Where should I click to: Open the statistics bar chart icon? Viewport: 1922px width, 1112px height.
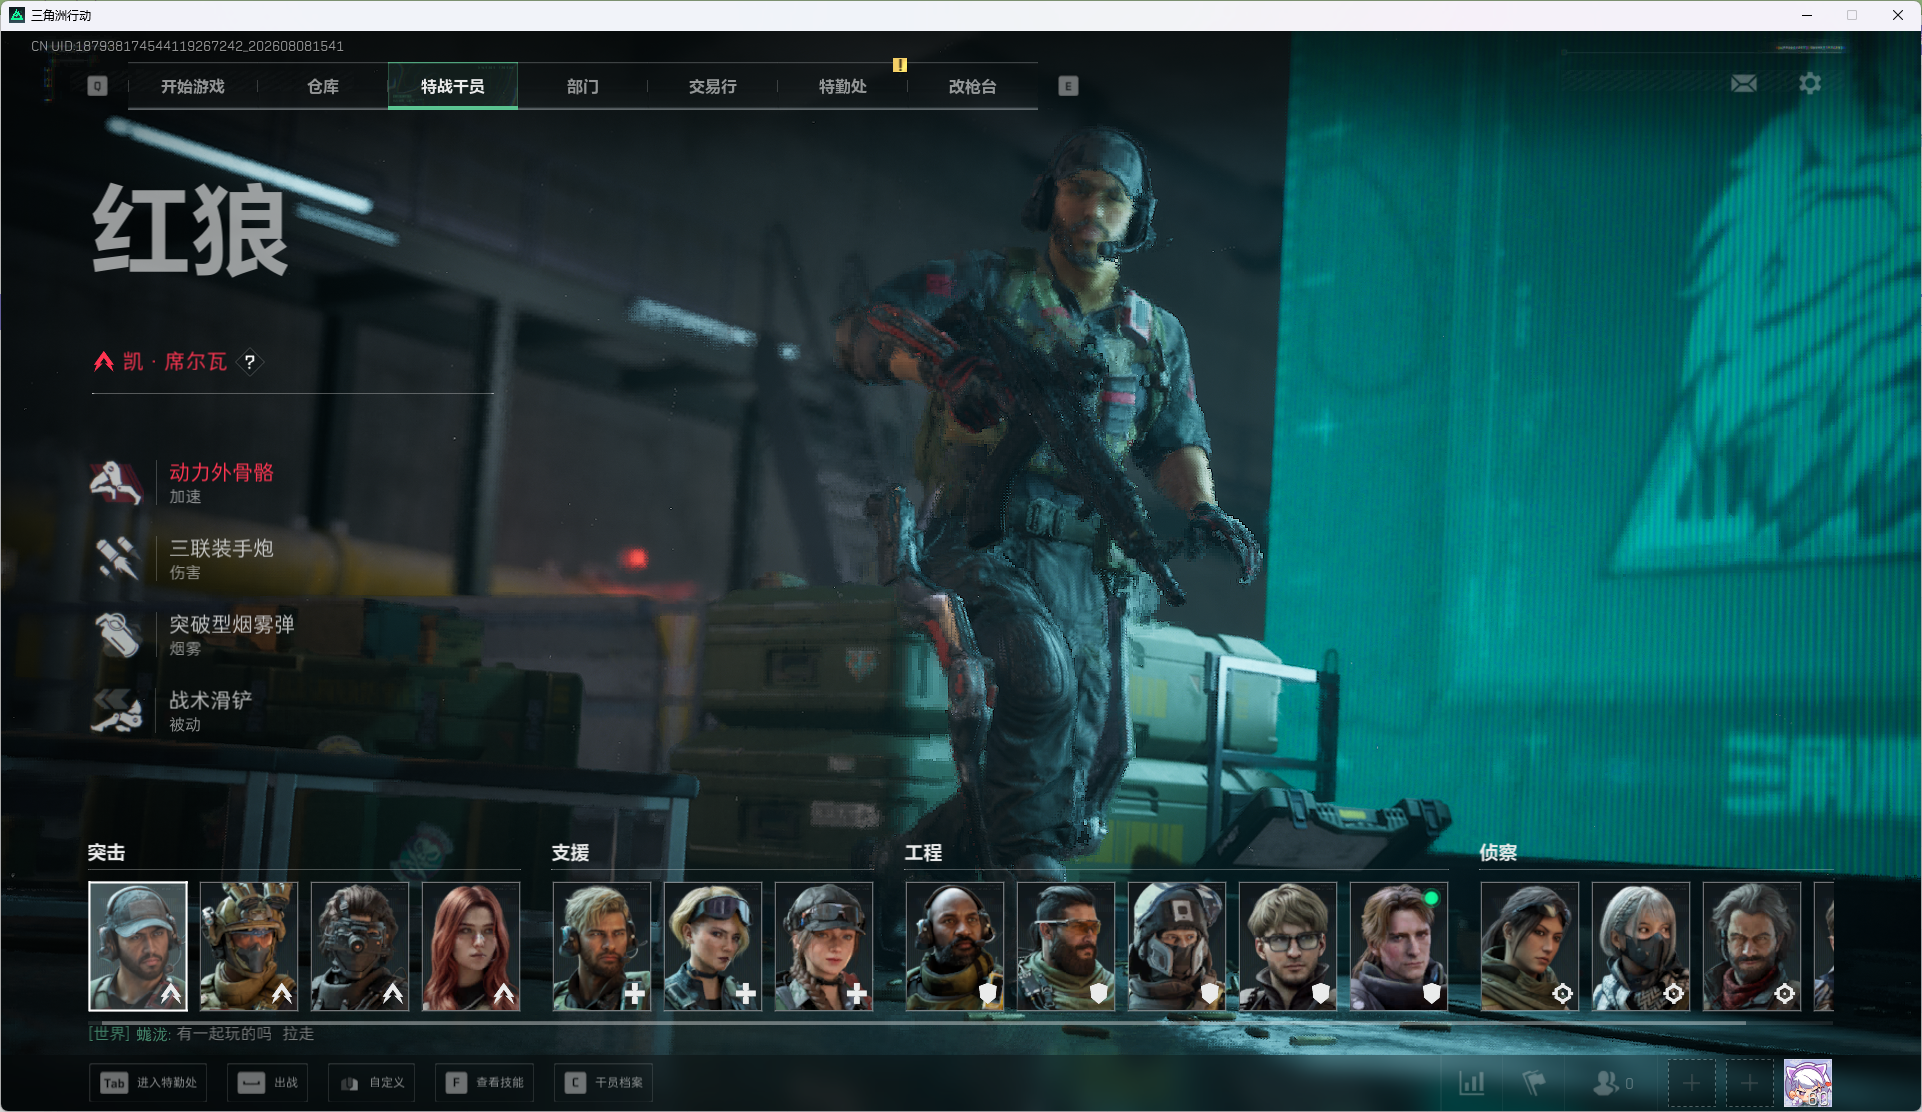click(1472, 1083)
